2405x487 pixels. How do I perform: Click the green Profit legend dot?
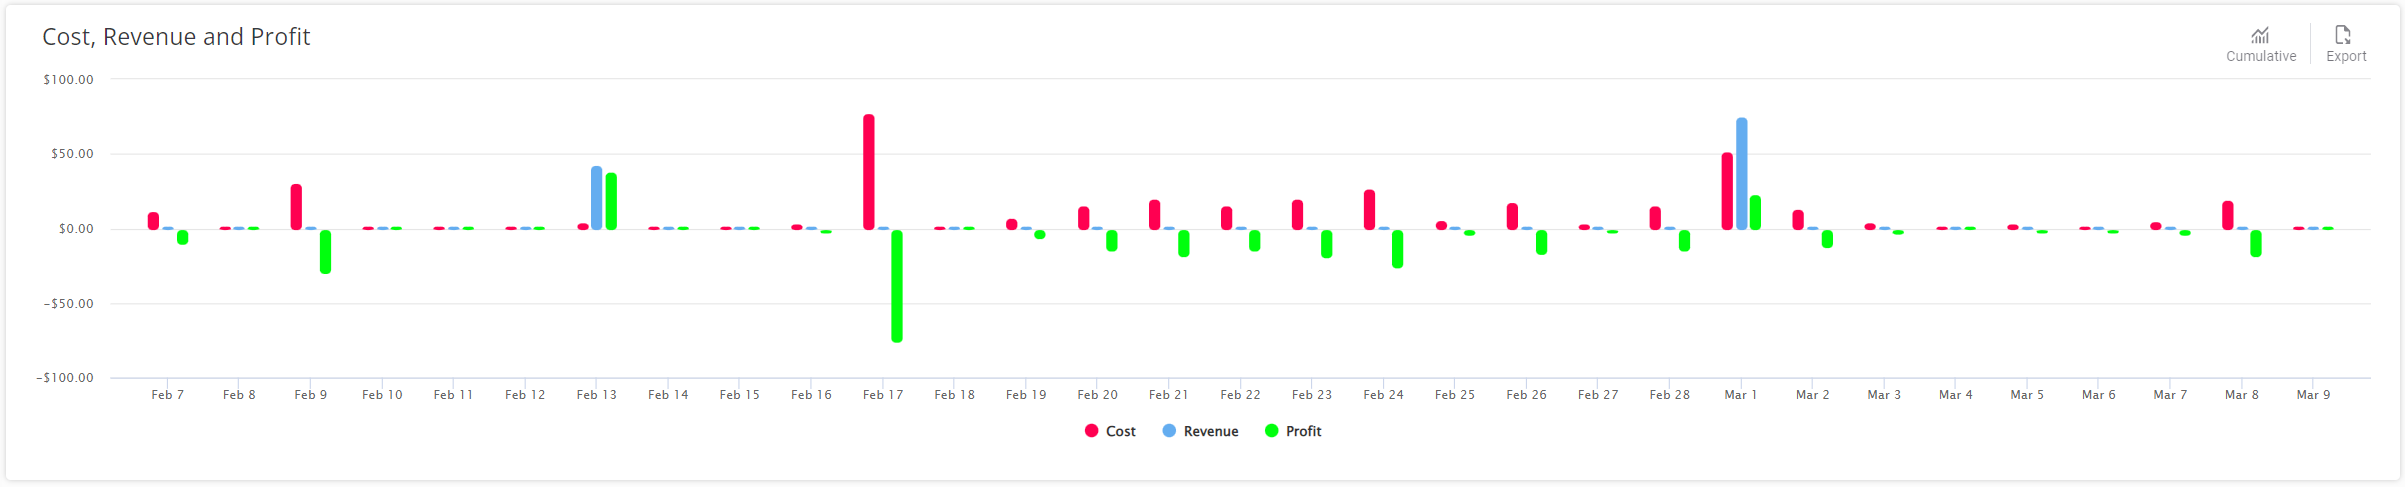(1271, 431)
